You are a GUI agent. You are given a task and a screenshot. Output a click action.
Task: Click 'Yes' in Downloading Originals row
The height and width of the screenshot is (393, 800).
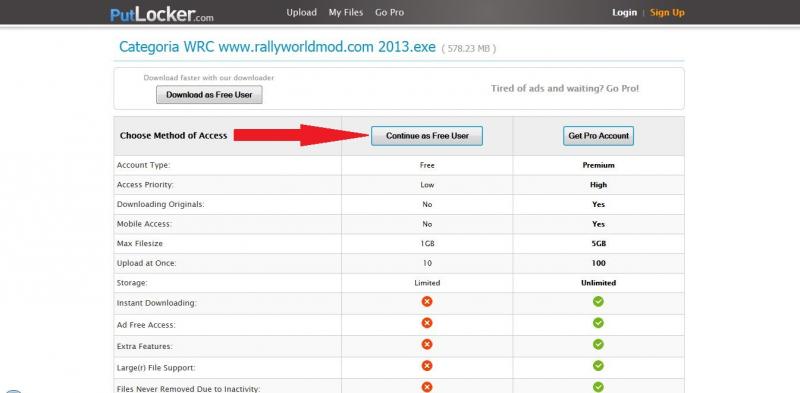598,204
